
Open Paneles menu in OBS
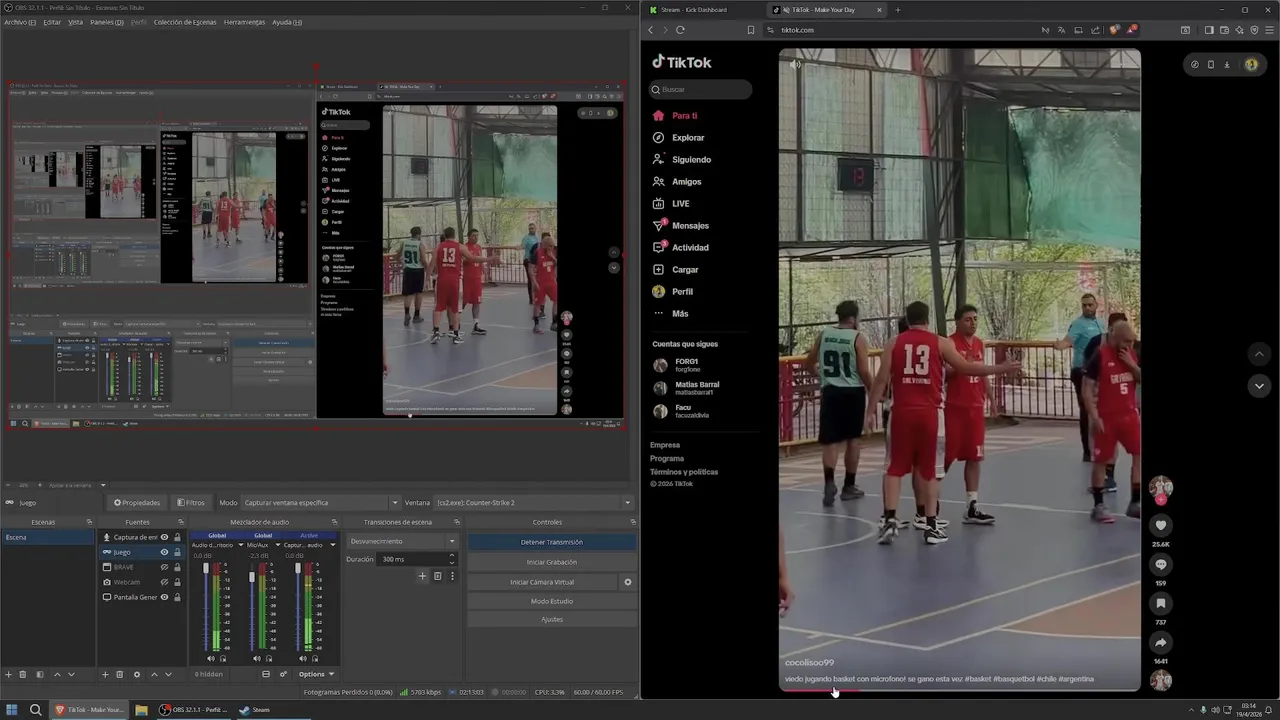108,22
